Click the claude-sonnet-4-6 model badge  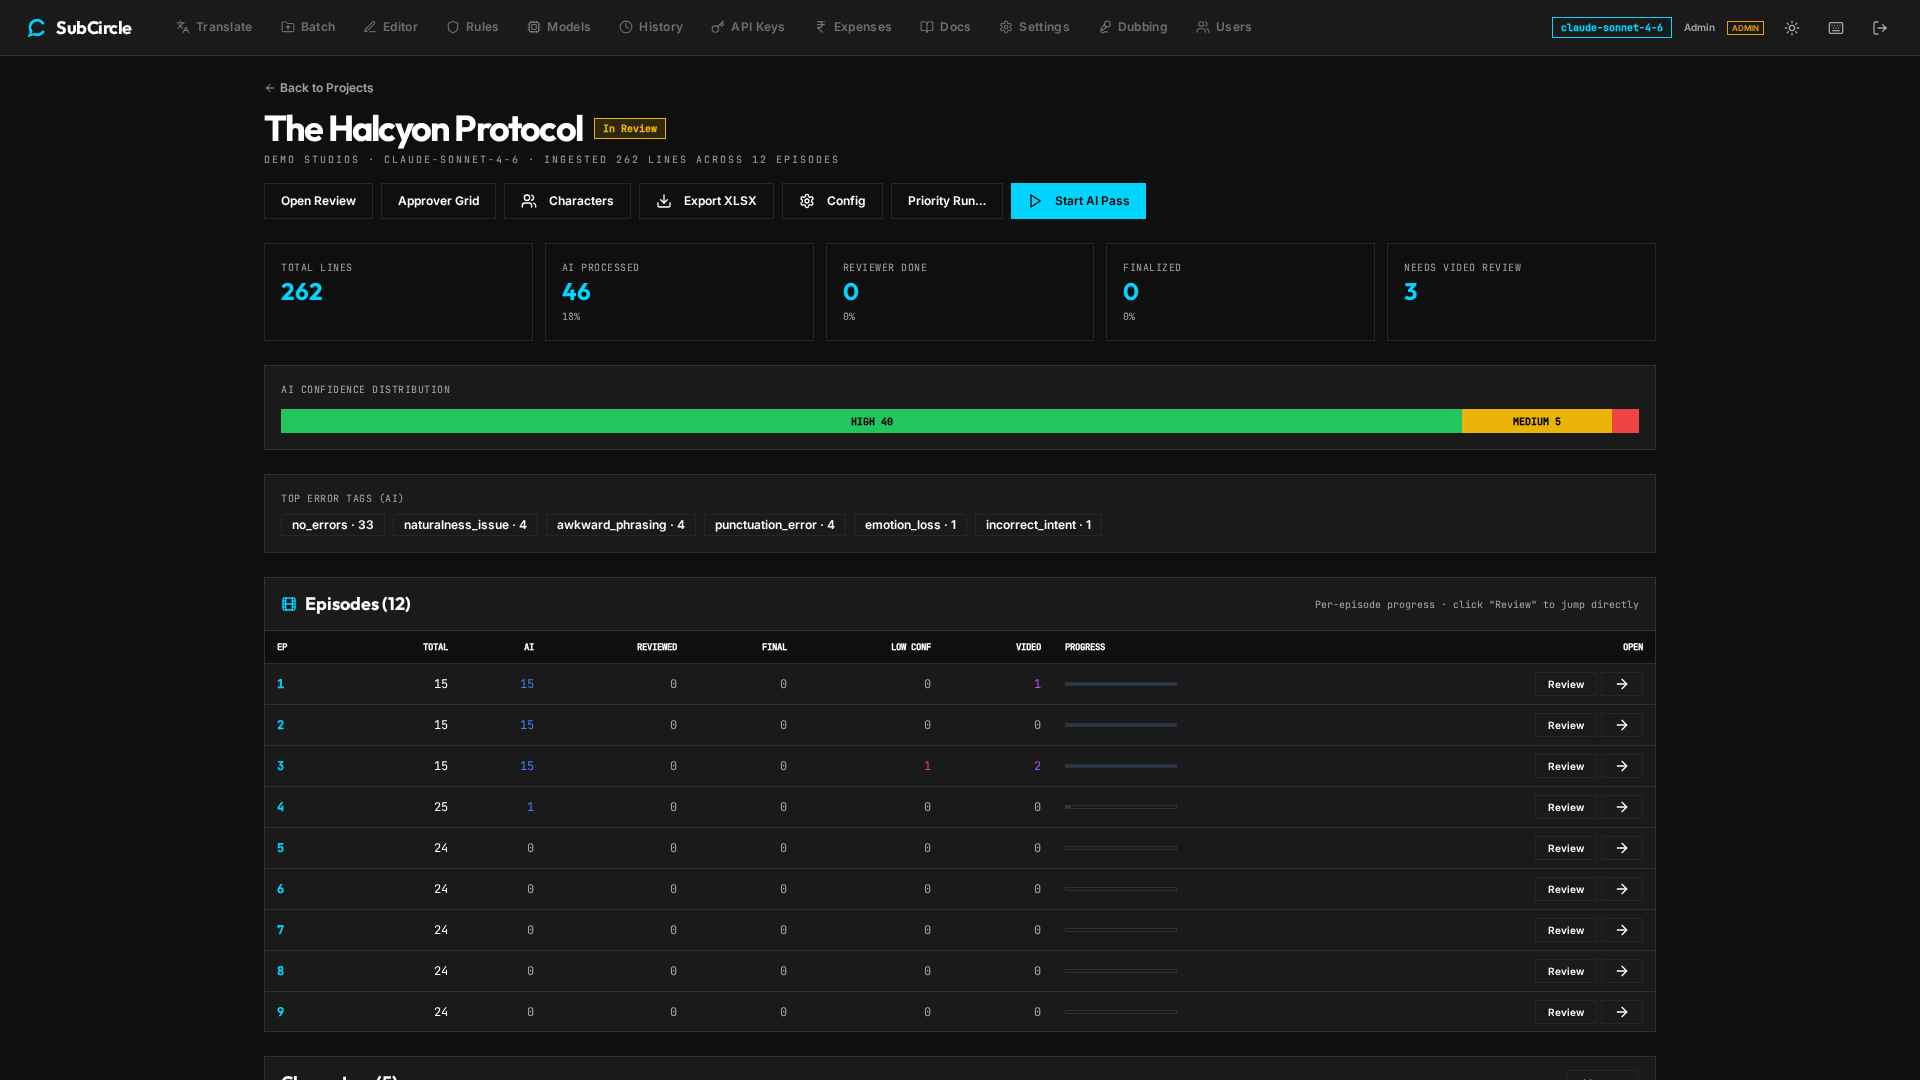(x=1611, y=28)
